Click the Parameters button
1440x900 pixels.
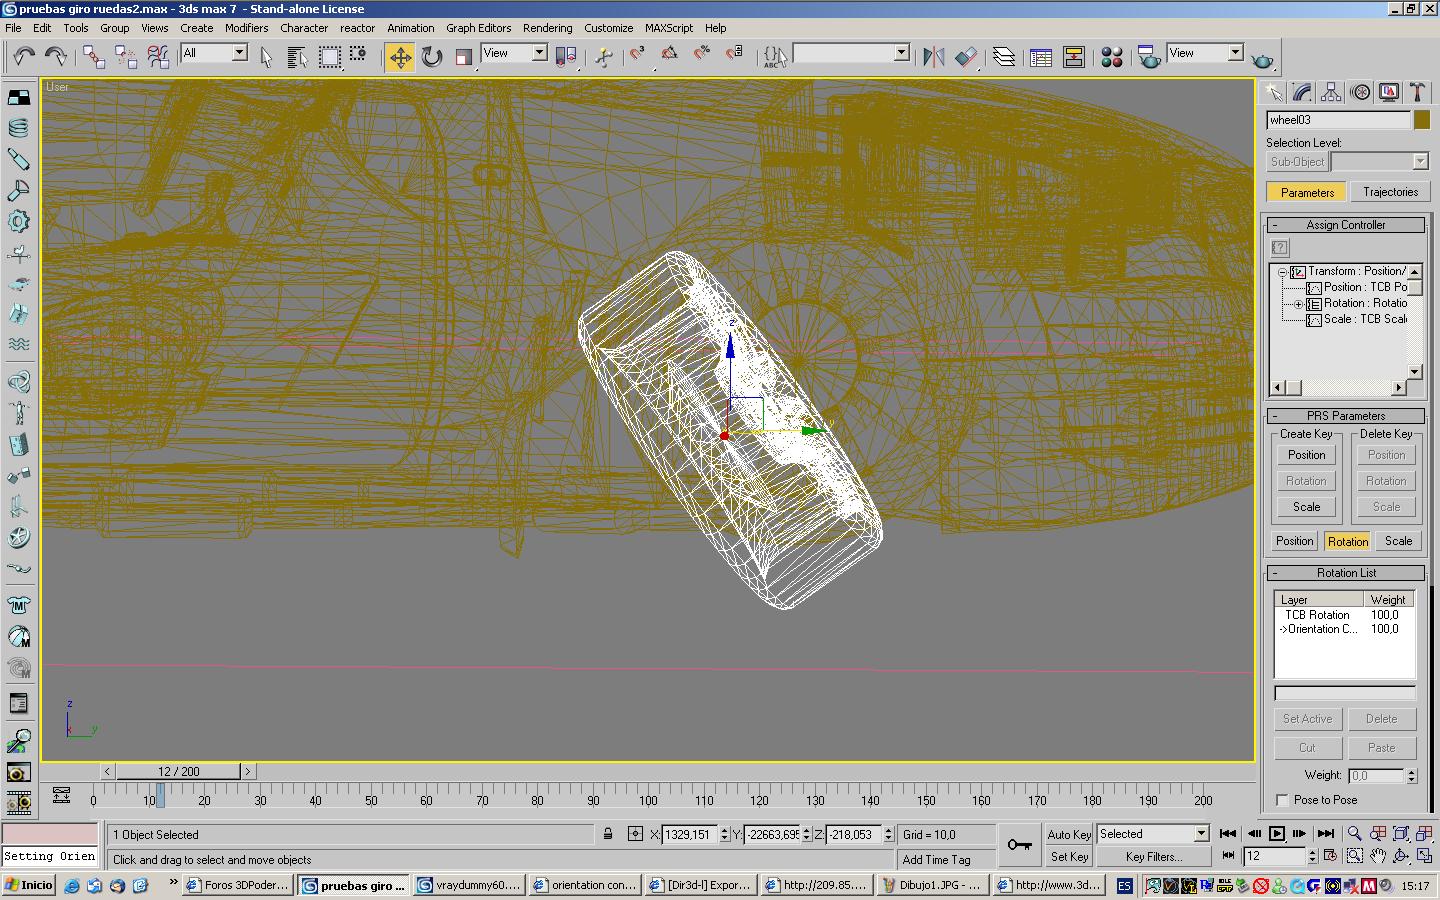point(1307,192)
